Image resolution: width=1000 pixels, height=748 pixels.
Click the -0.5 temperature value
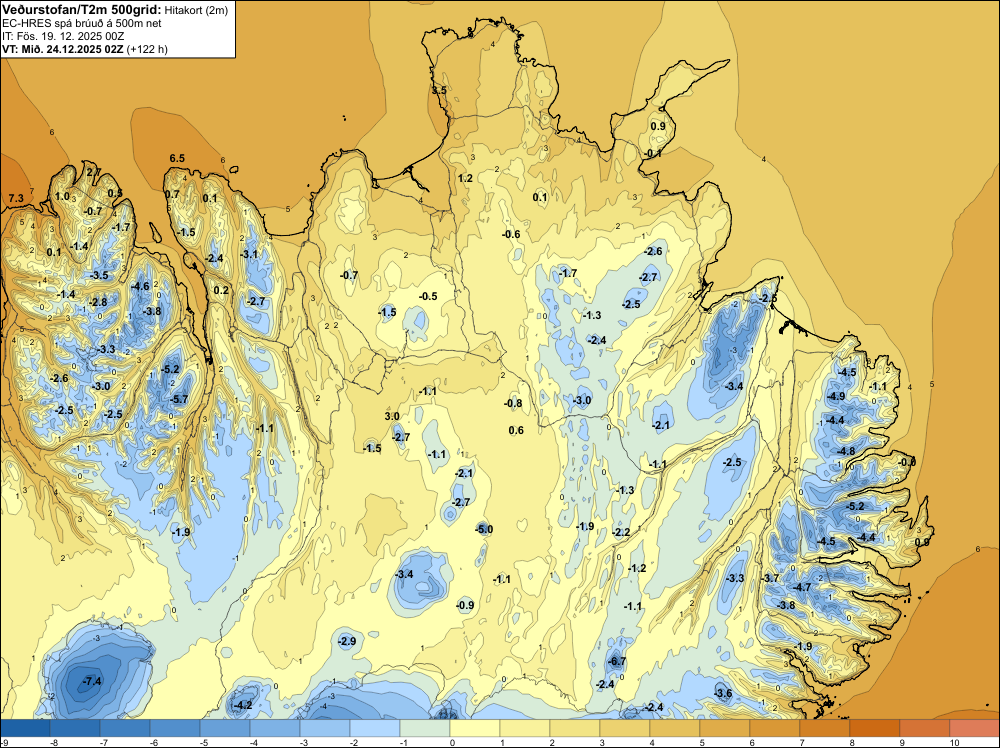[x=428, y=296]
